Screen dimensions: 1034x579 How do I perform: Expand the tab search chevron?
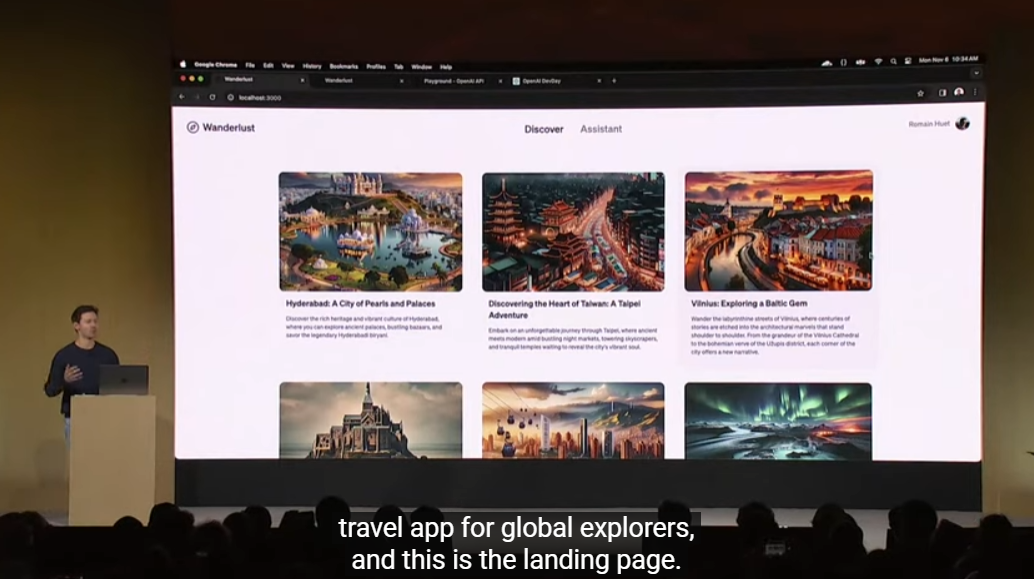point(976,73)
